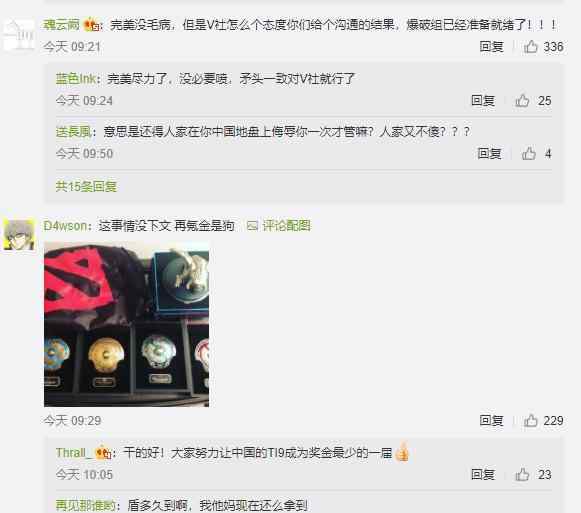Open 魂云阀's profile avatar
Image resolution: width=581 pixels, height=513 pixels.
[x=19, y=34]
